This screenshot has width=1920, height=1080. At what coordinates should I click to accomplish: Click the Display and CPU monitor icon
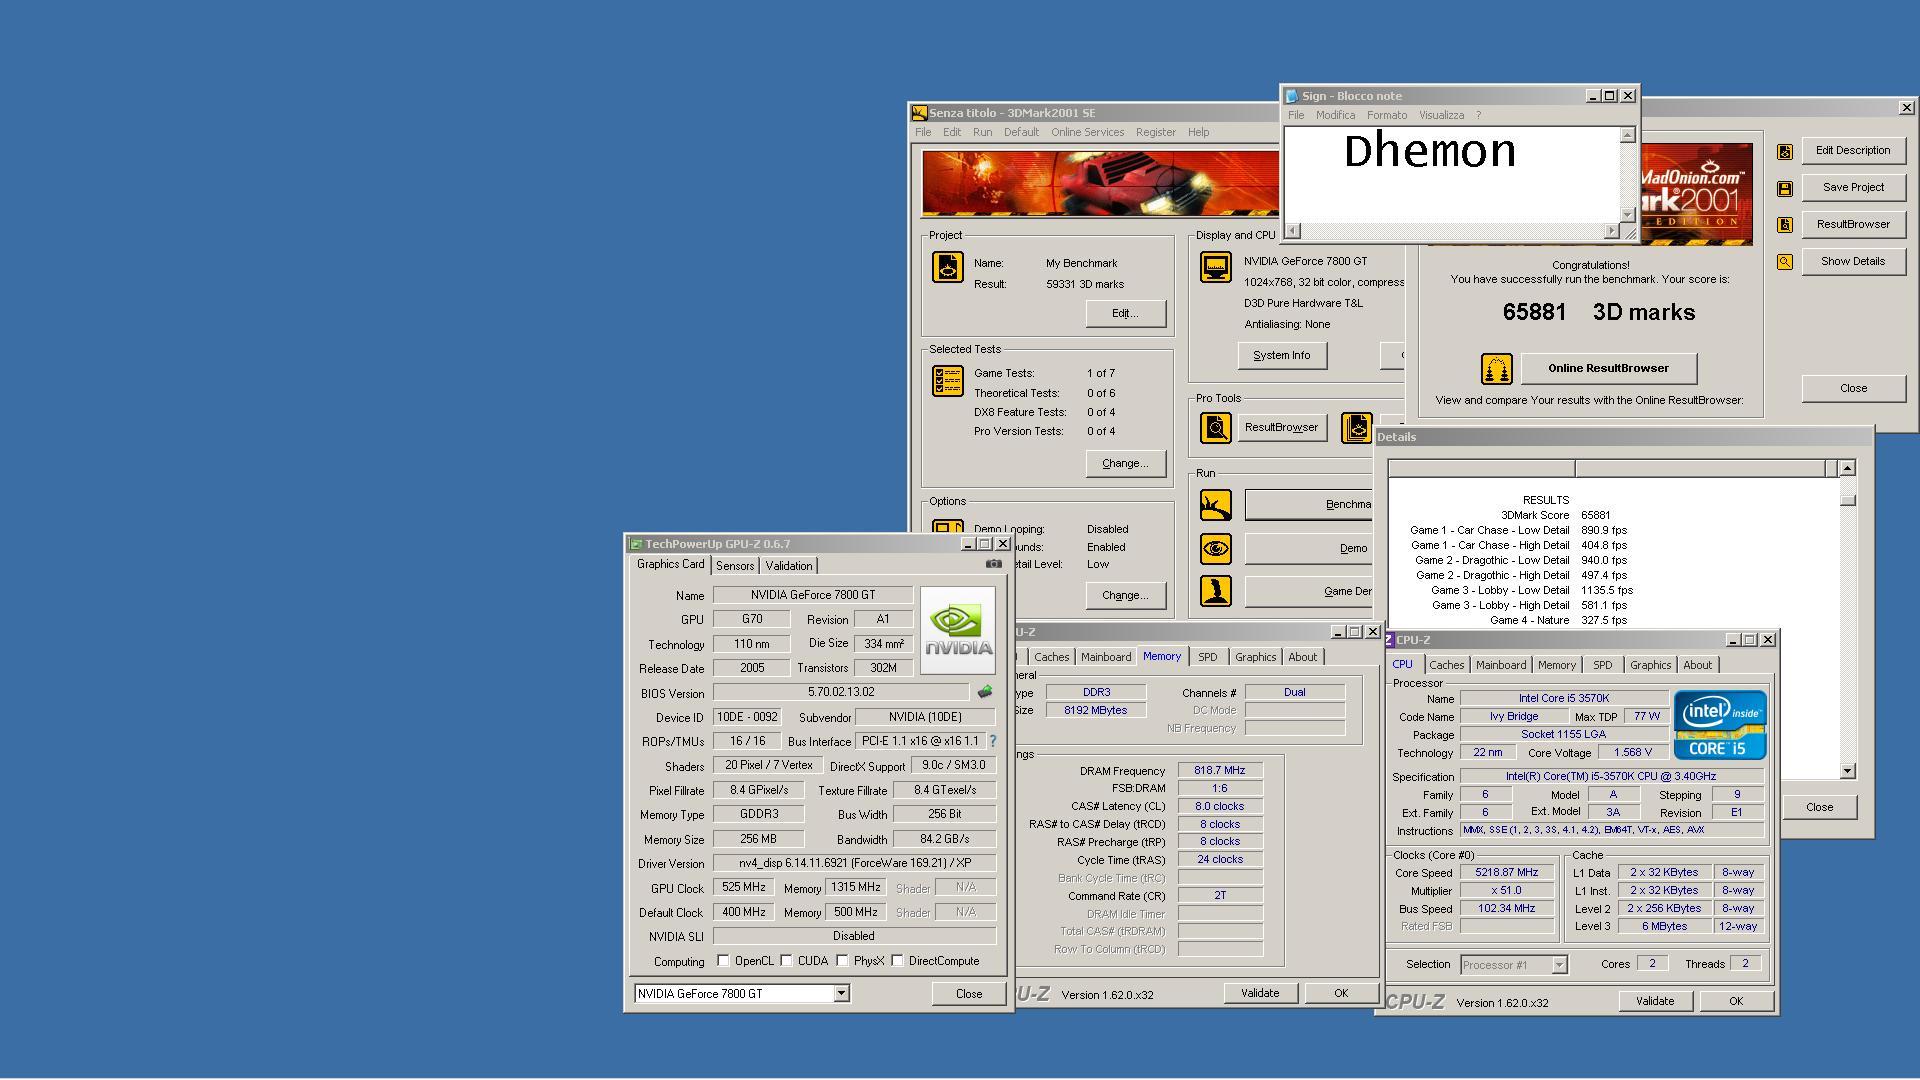(x=1216, y=267)
